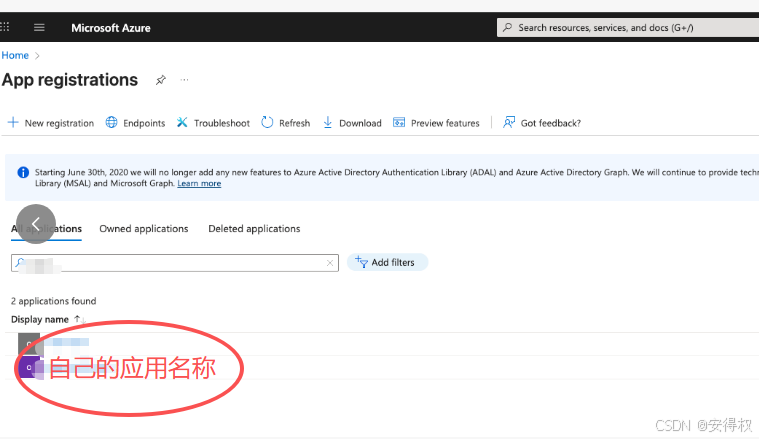Switch to the Deleted applications tab
Viewport: 759px width, 439px height.
[254, 228]
